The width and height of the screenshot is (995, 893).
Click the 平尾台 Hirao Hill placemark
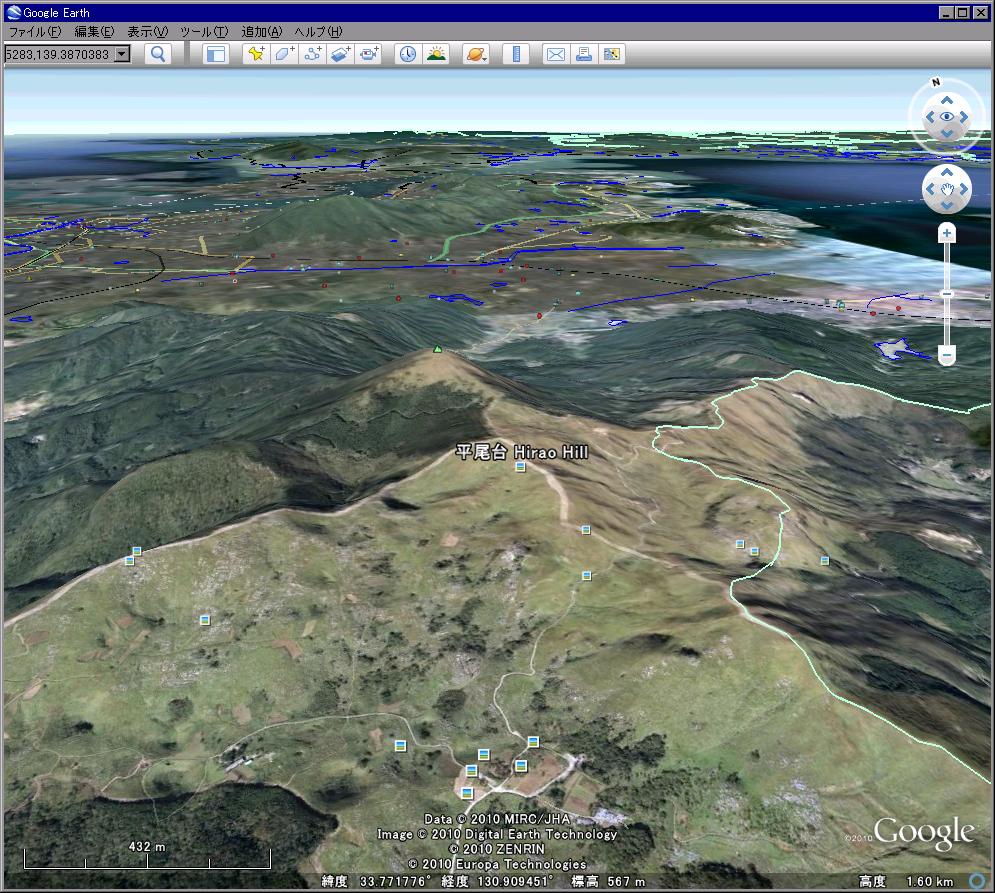(x=520, y=468)
